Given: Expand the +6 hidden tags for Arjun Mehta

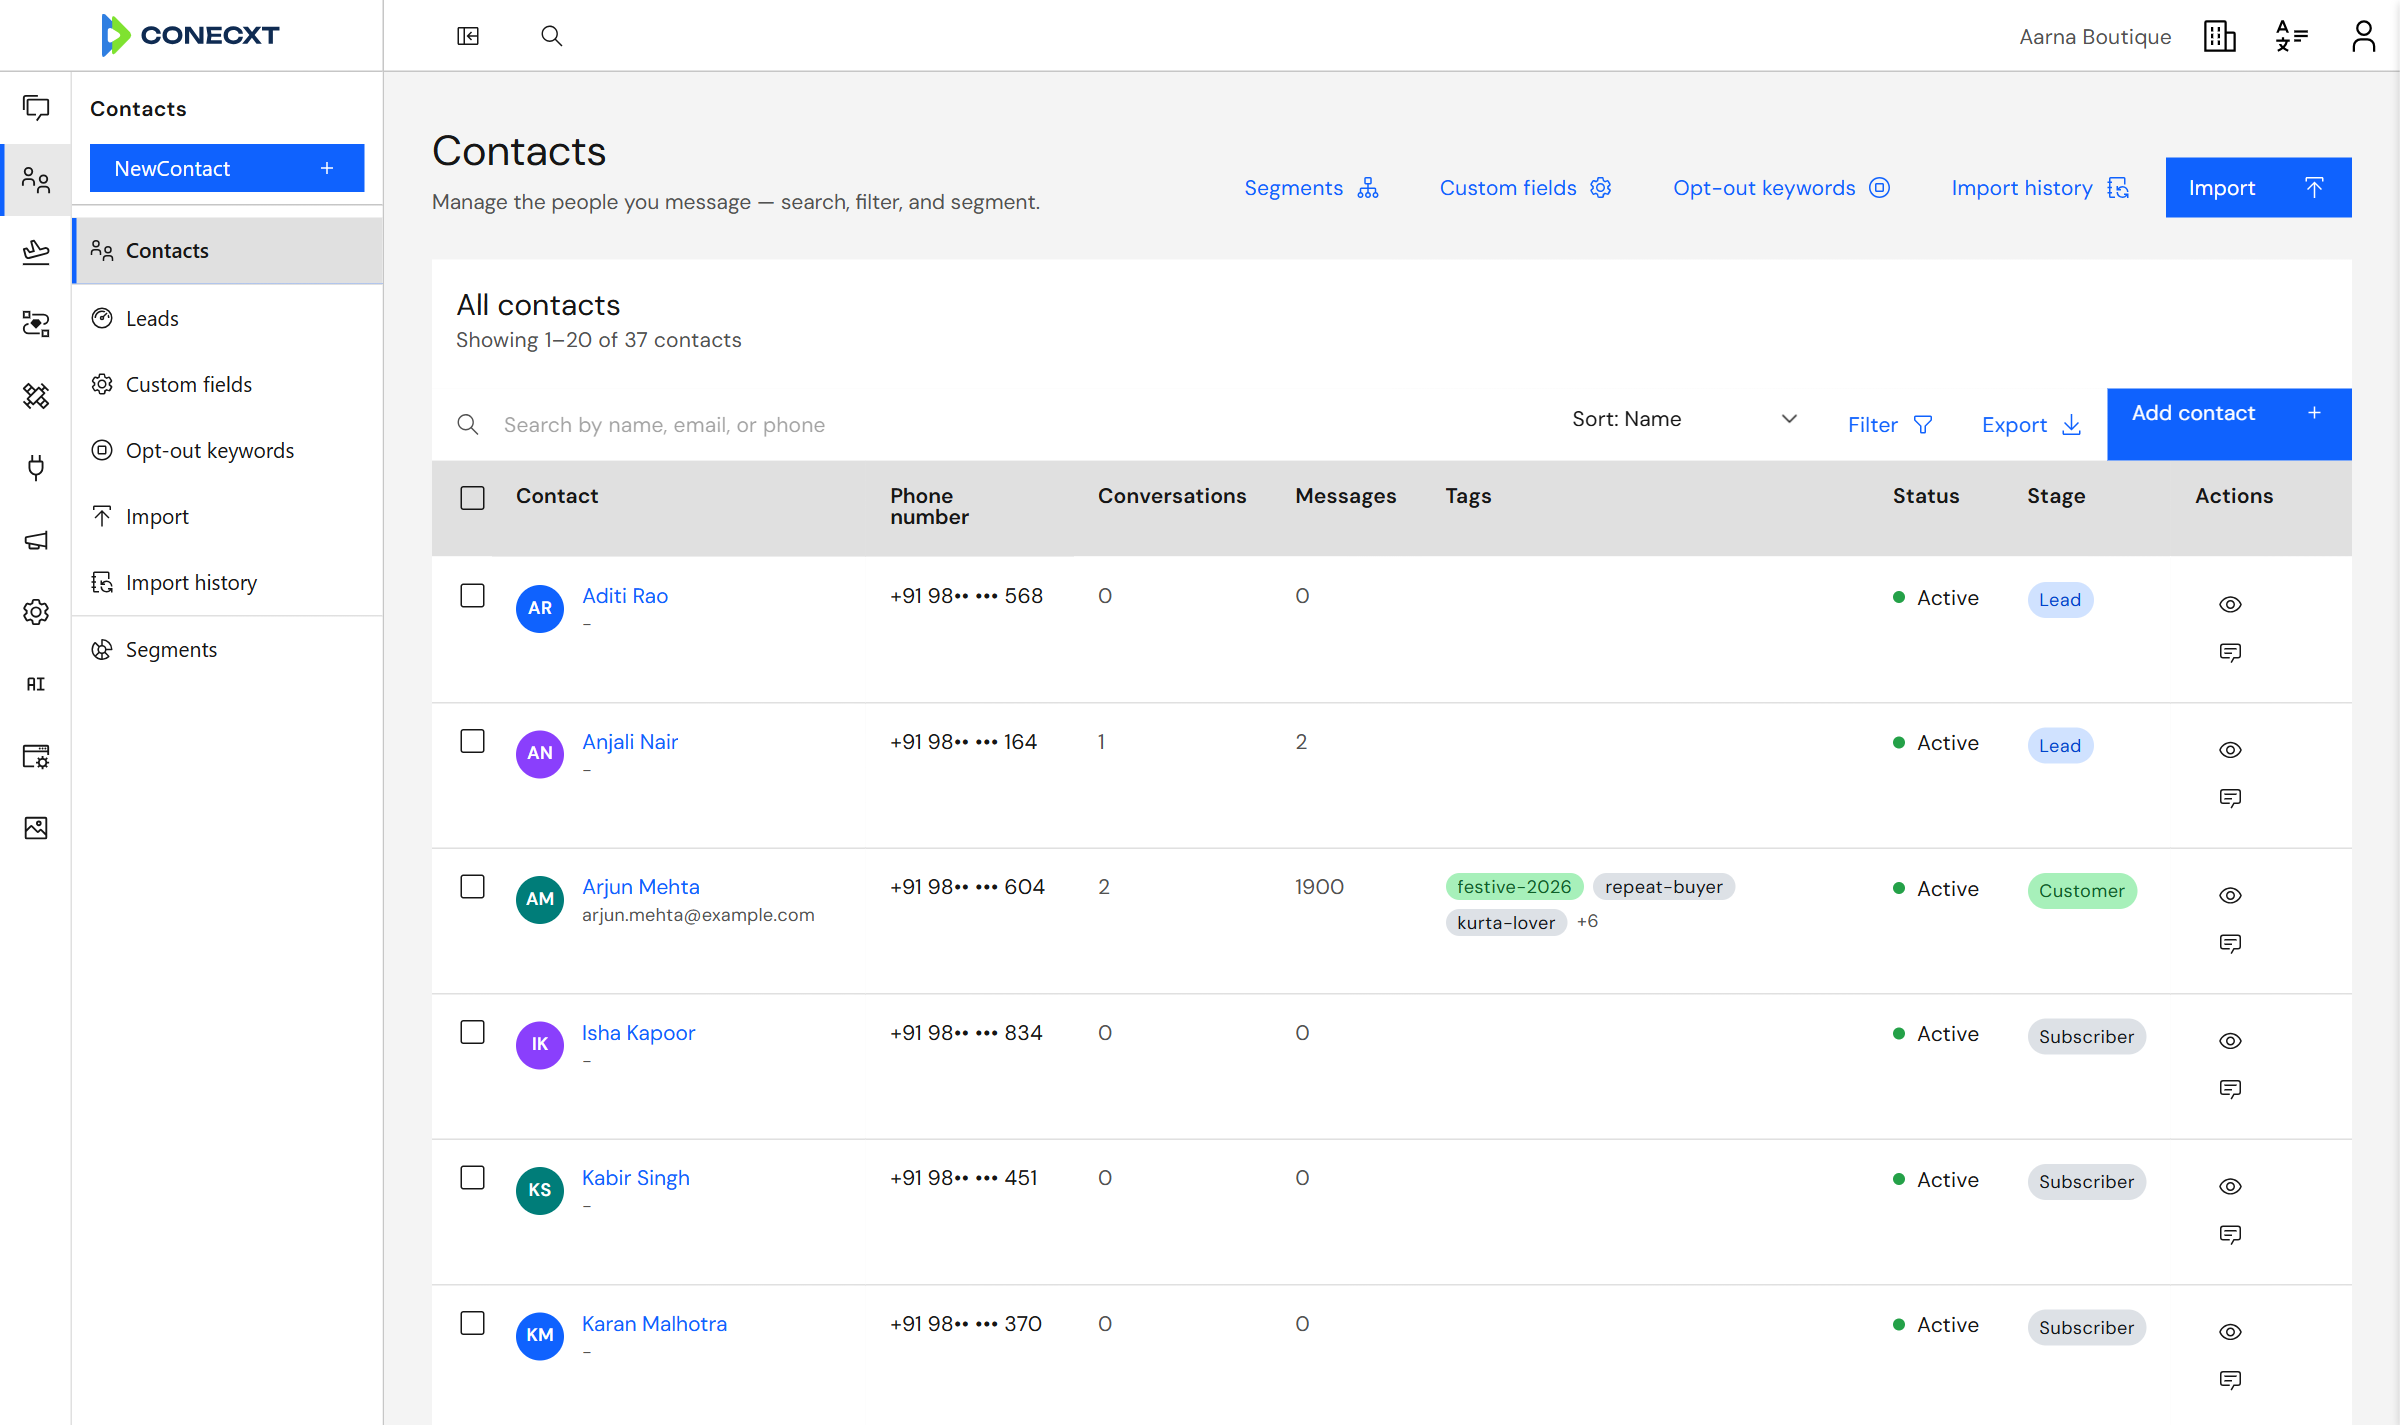Looking at the screenshot, I should pos(1587,921).
